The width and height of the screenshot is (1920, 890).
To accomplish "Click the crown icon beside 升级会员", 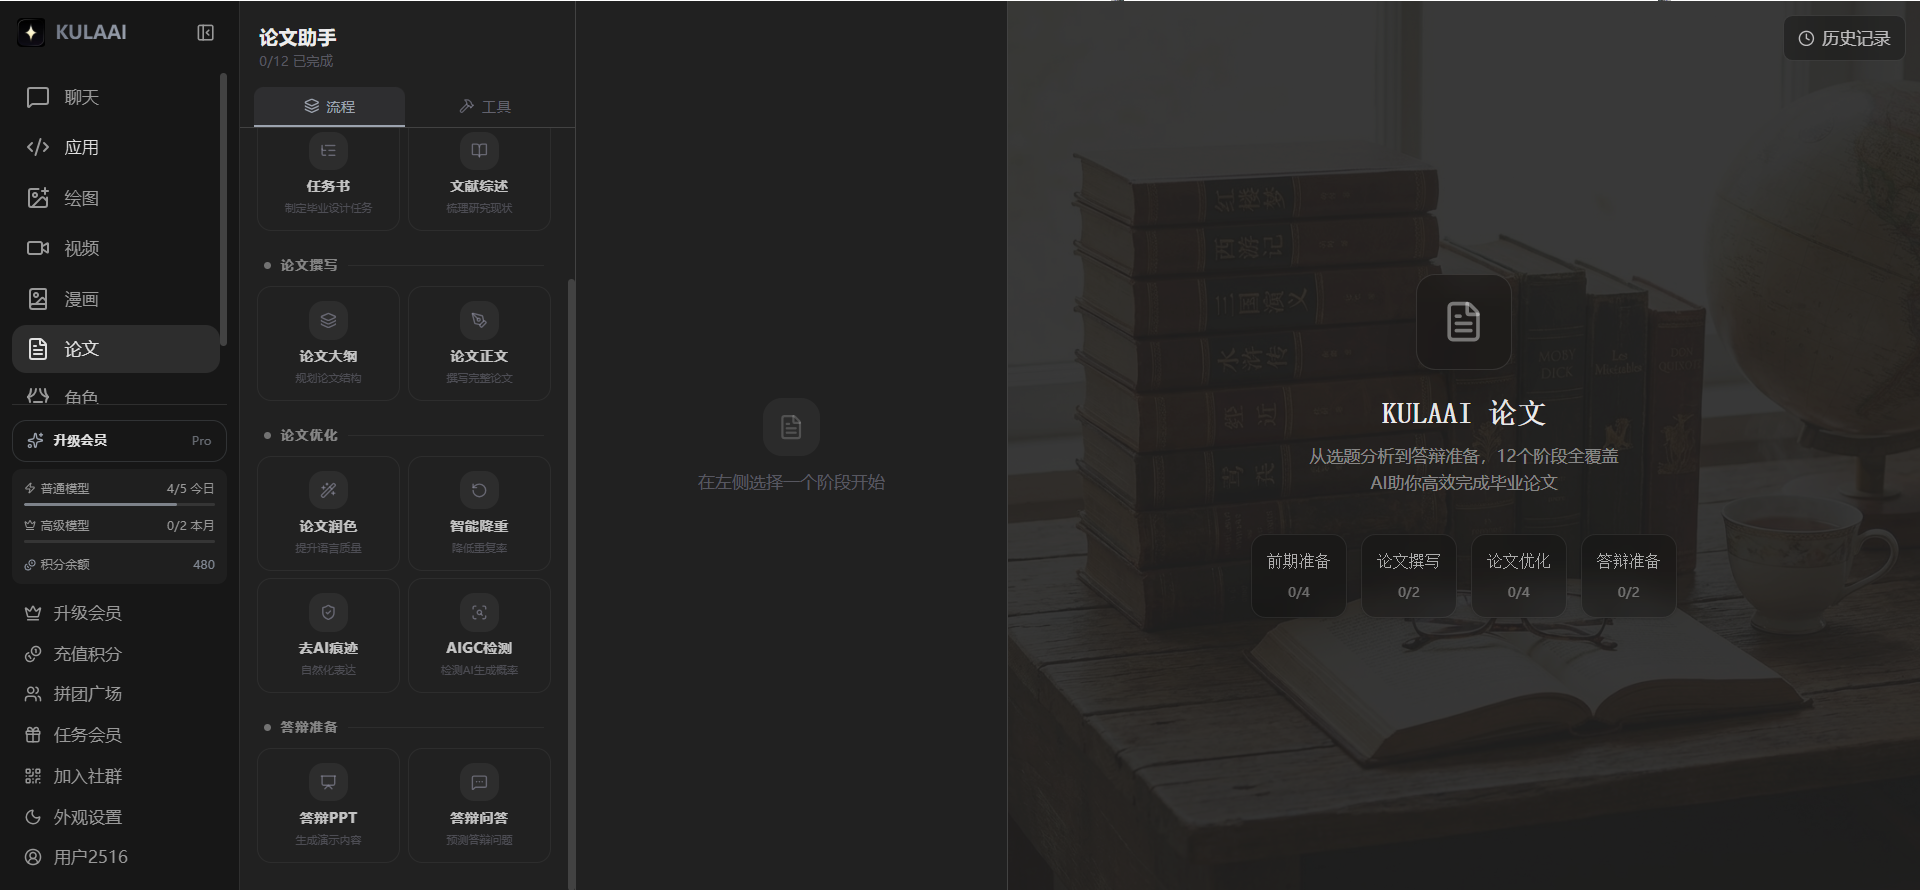I will (x=33, y=613).
